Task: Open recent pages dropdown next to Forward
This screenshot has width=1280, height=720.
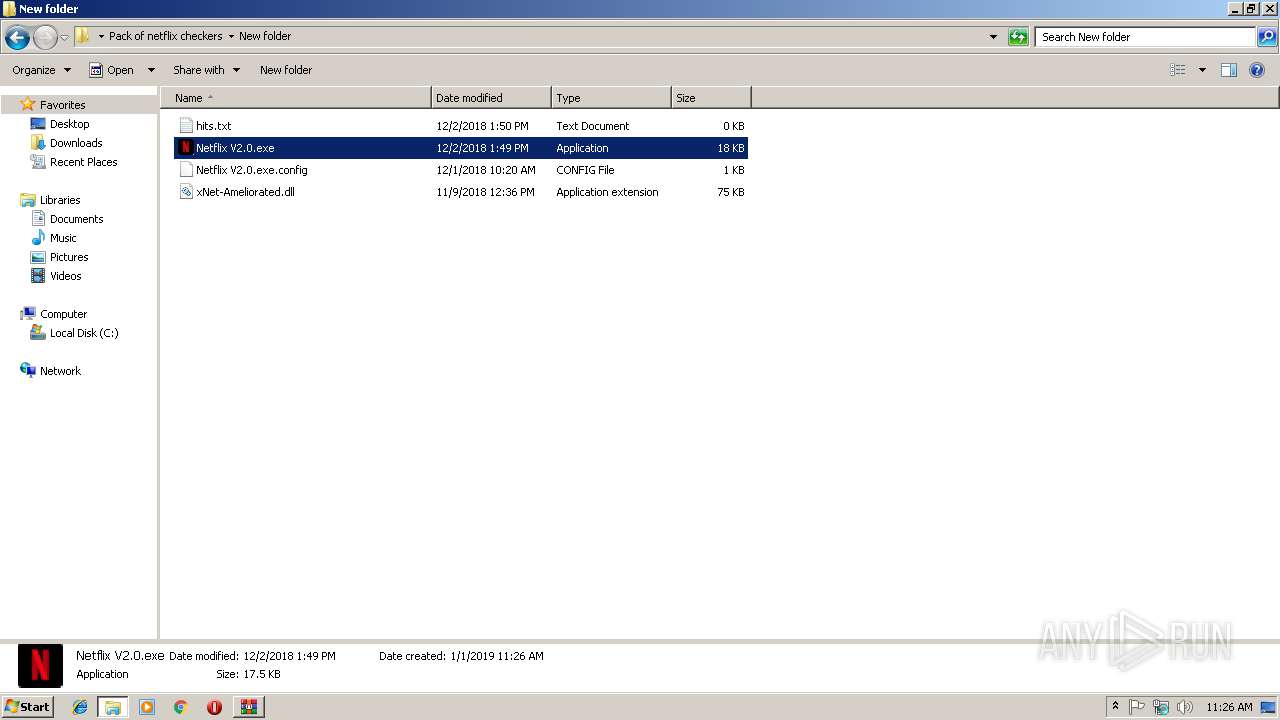Action: click(x=65, y=38)
